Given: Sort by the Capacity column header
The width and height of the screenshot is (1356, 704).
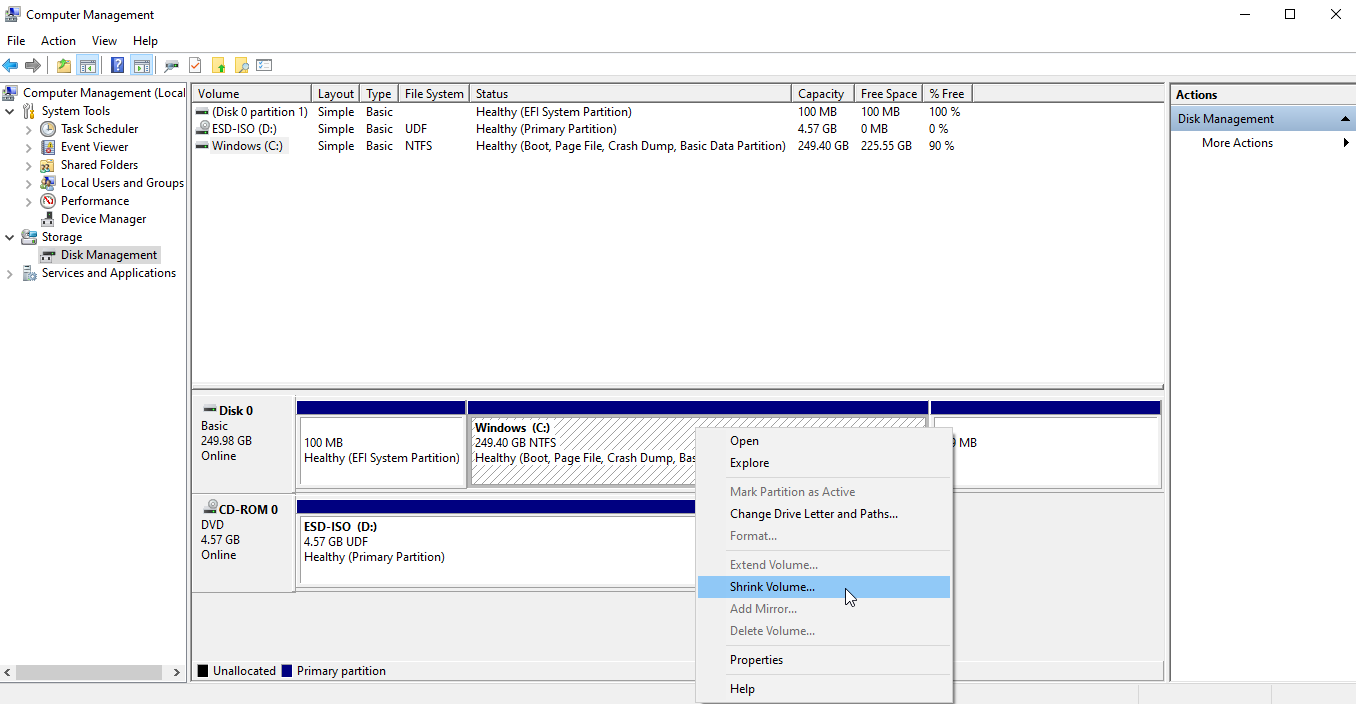Looking at the screenshot, I should tap(823, 94).
